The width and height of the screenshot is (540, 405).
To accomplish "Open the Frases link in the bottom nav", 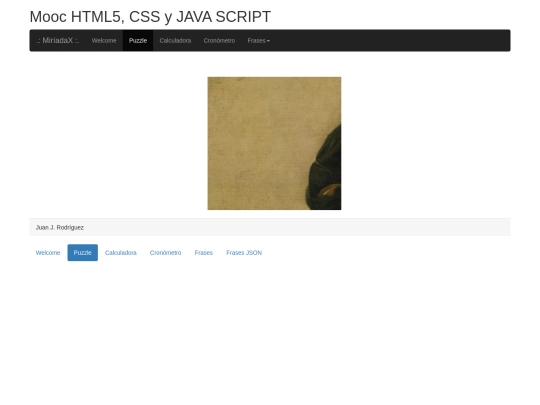I will 204,253.
